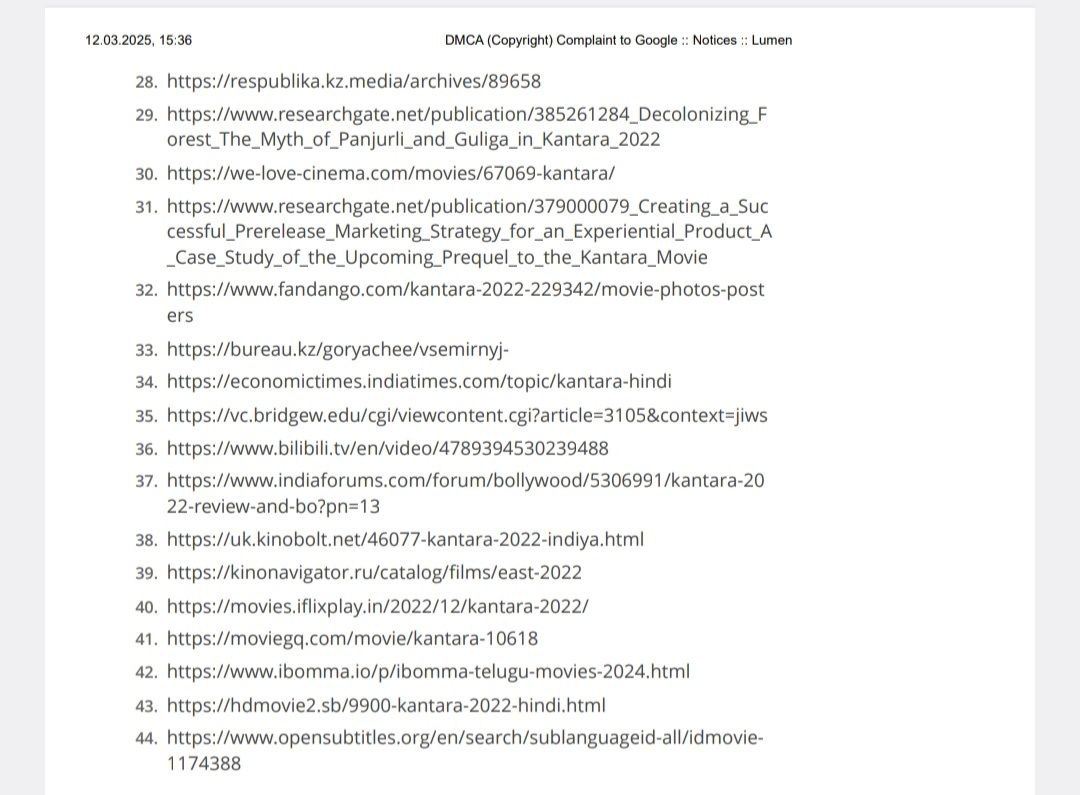Visit the kinonavigator.ru east-2022 catalog link
This screenshot has height=795, width=1080.
pyautogui.click(x=374, y=572)
